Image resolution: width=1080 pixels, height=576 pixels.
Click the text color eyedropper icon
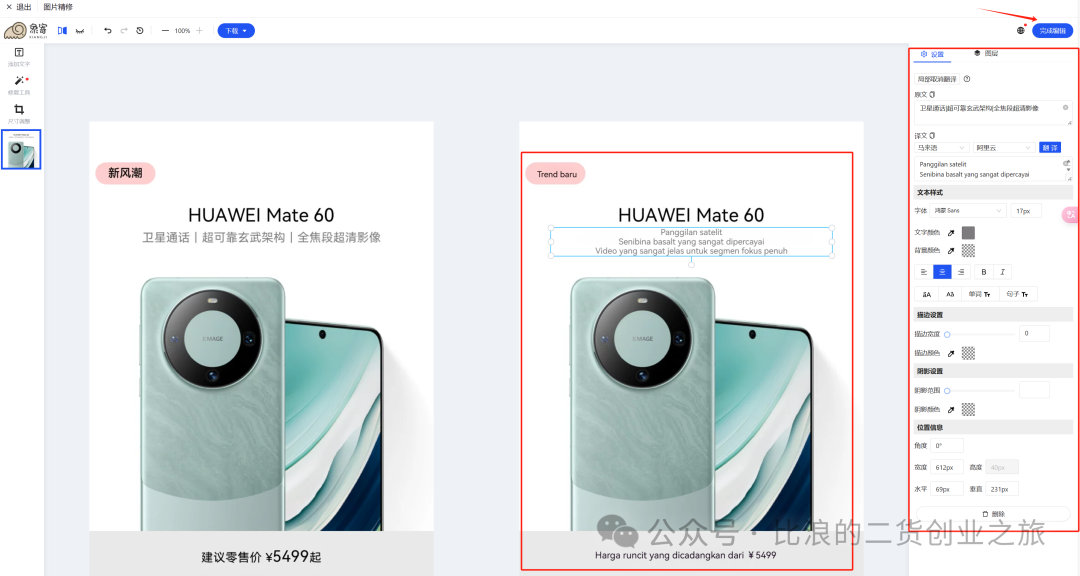coord(951,233)
